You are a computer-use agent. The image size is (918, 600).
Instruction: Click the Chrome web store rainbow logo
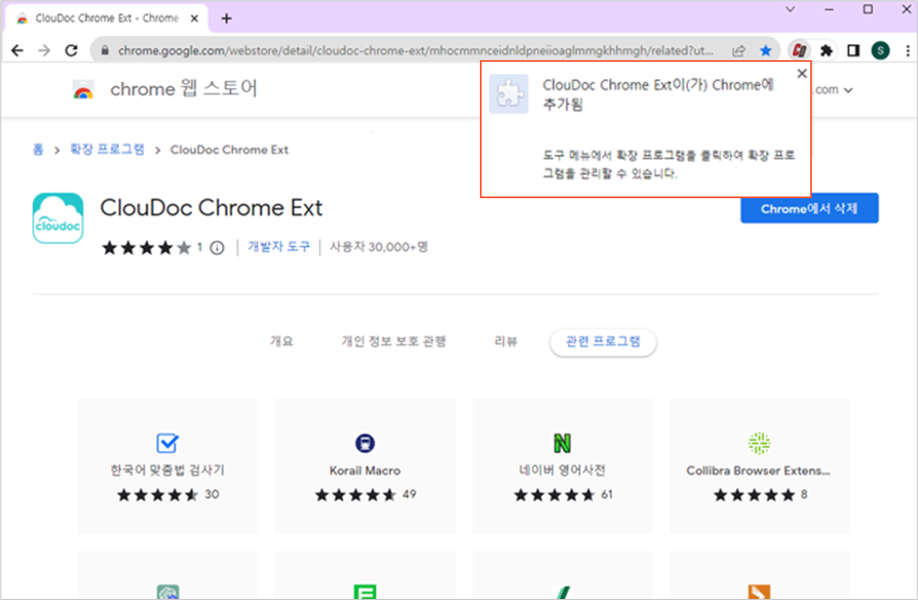tap(83, 91)
